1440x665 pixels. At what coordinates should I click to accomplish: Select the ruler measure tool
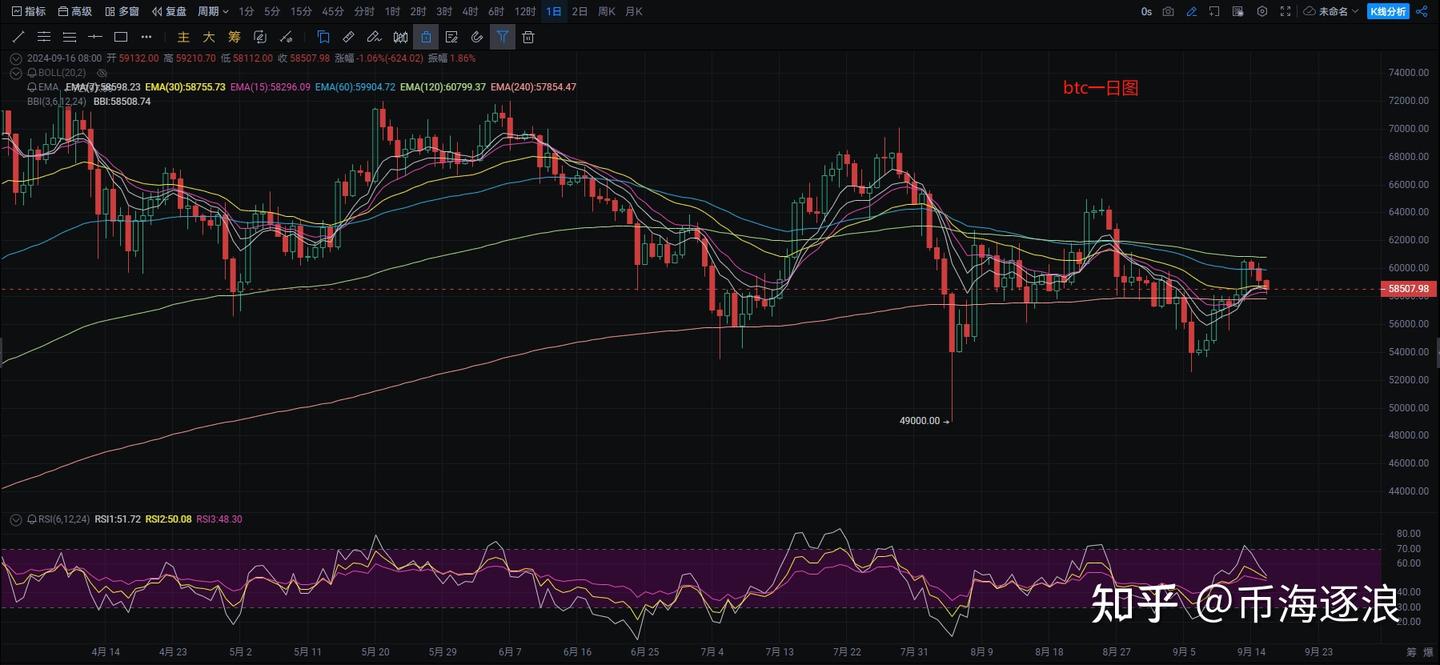pos(349,37)
